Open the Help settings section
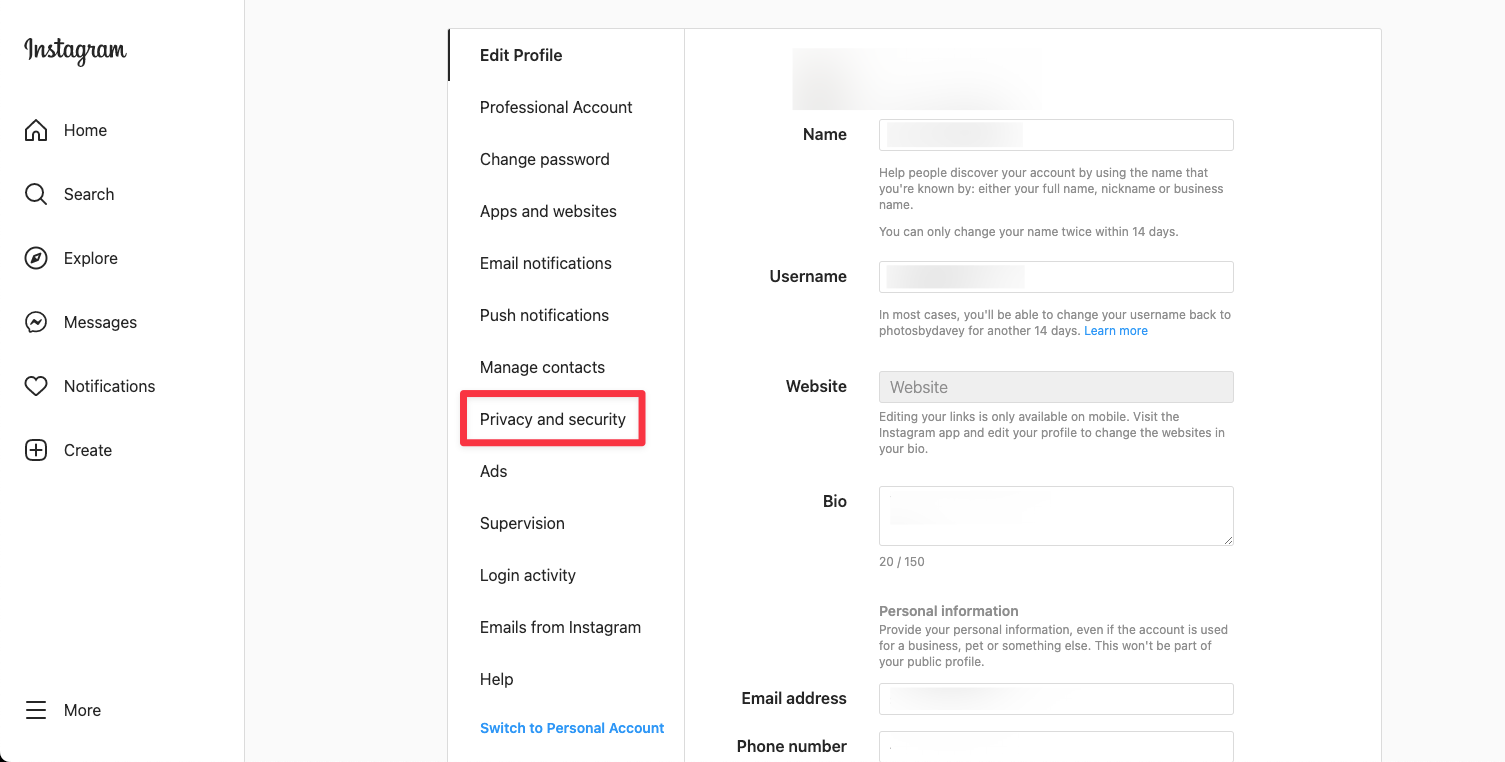Screen dimensions: 1505x762 click(x=566, y=679)
